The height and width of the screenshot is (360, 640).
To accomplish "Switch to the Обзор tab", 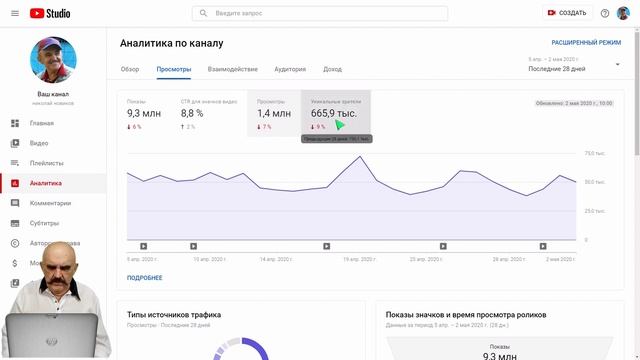I will [x=130, y=69].
